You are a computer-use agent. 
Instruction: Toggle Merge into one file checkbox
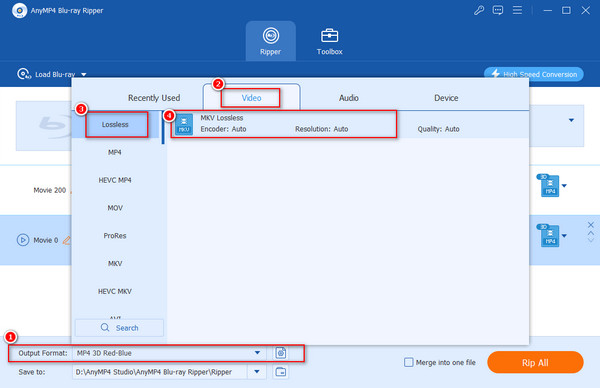point(409,362)
